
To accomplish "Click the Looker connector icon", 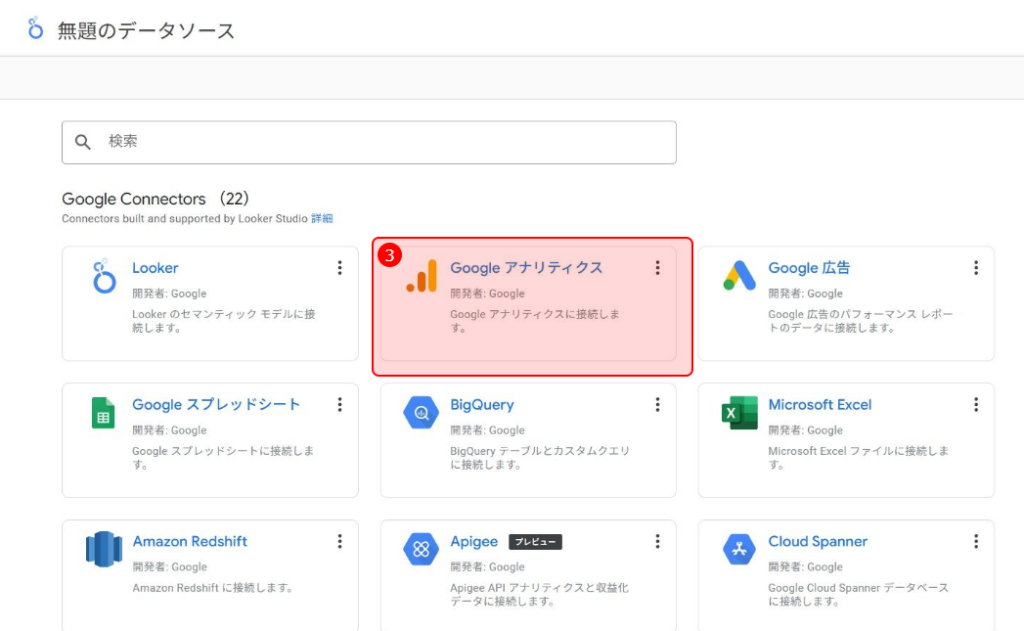I will coord(103,277).
